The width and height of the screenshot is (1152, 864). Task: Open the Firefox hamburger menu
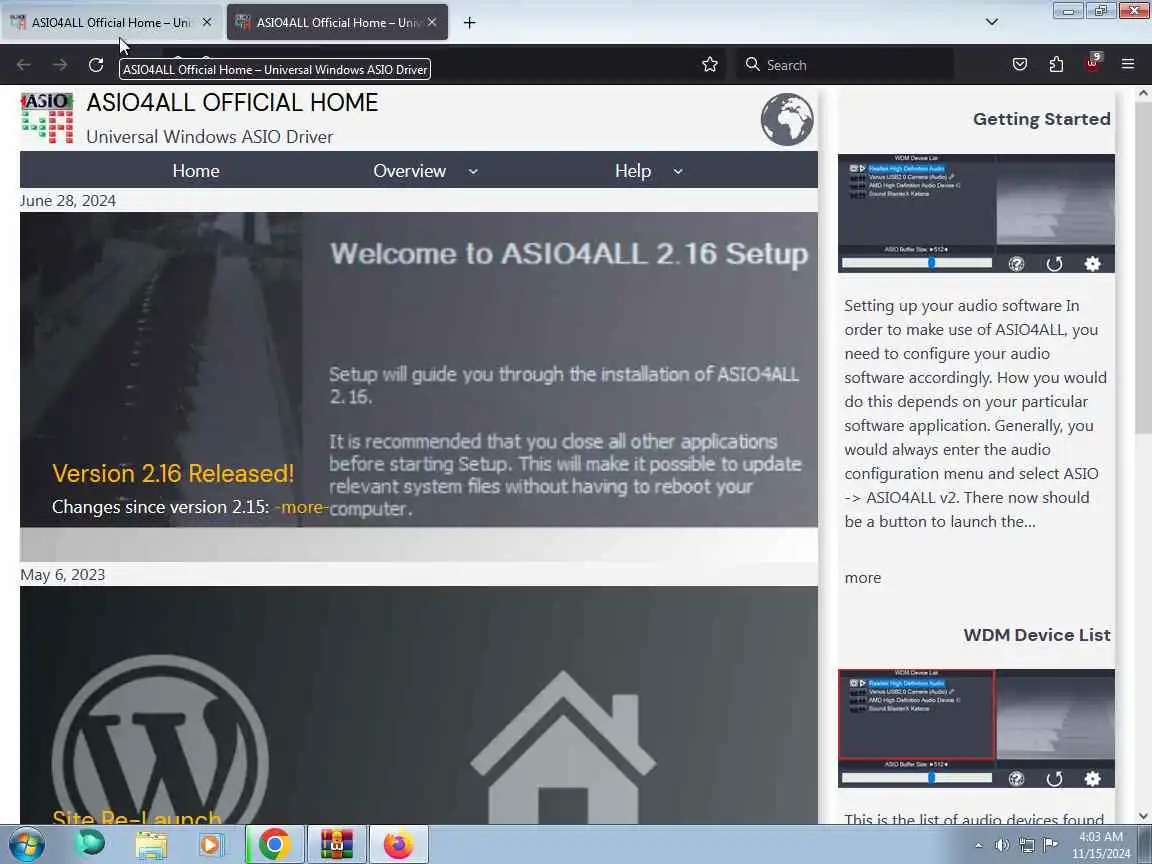tap(1128, 65)
